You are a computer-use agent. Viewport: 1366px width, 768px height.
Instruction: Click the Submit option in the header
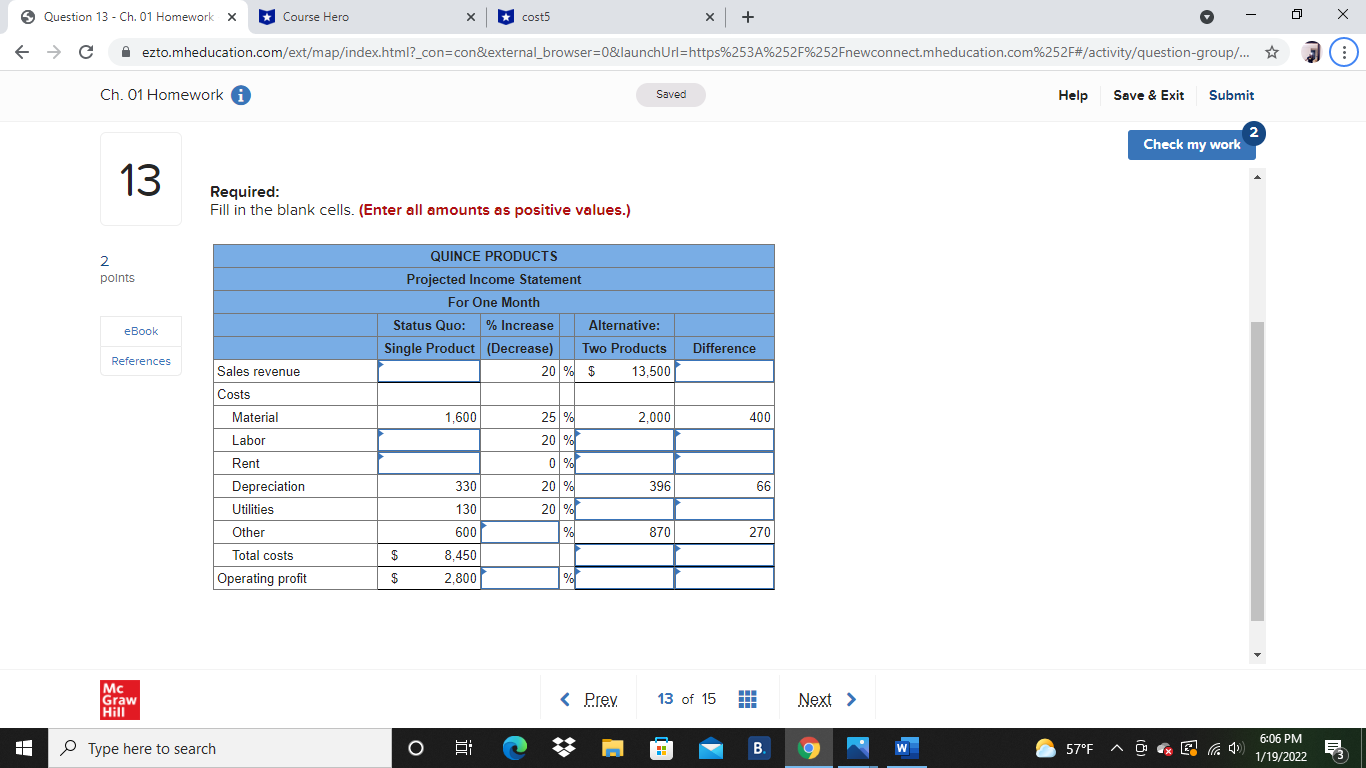pos(1231,95)
